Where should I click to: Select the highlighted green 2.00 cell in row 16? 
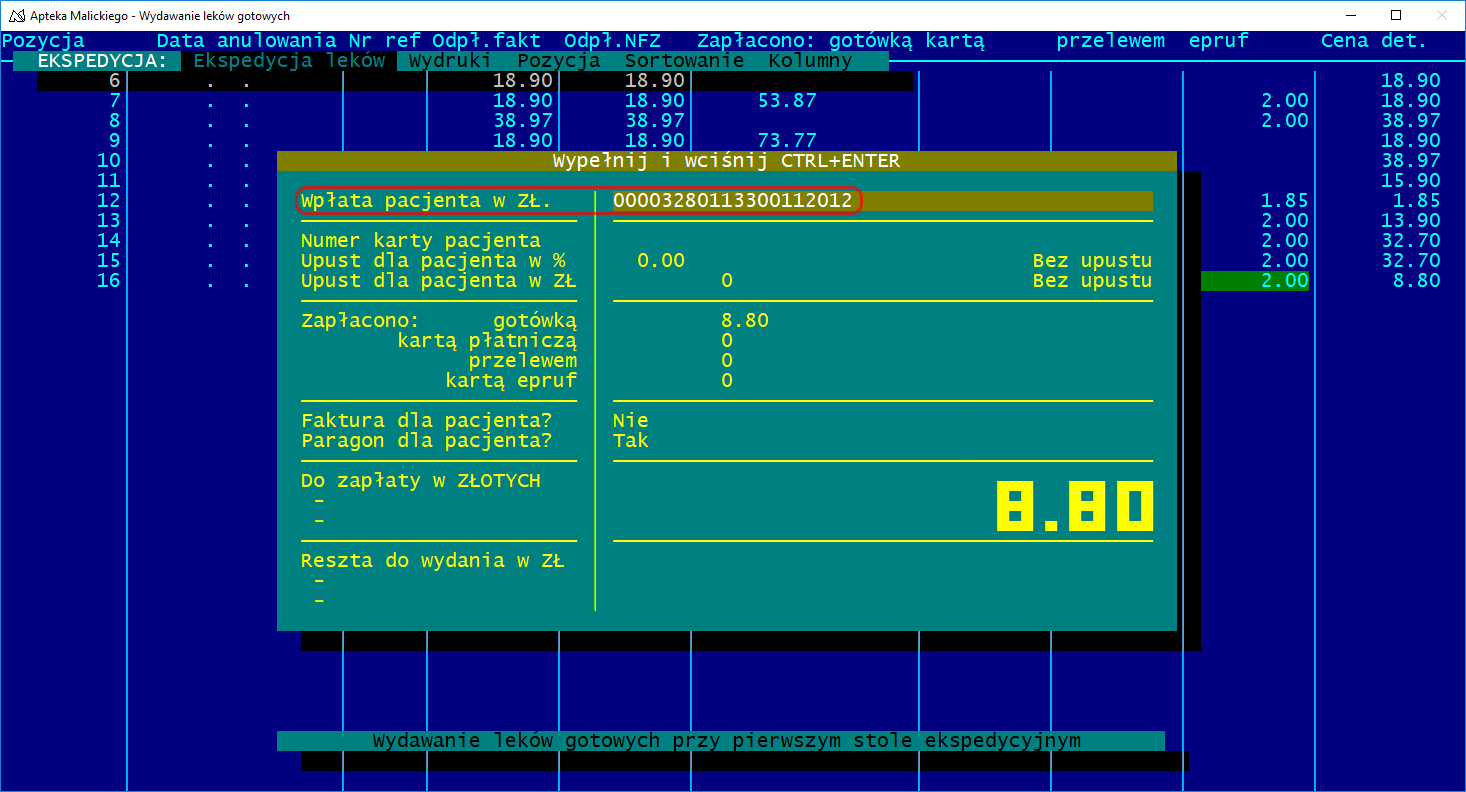tap(1255, 281)
